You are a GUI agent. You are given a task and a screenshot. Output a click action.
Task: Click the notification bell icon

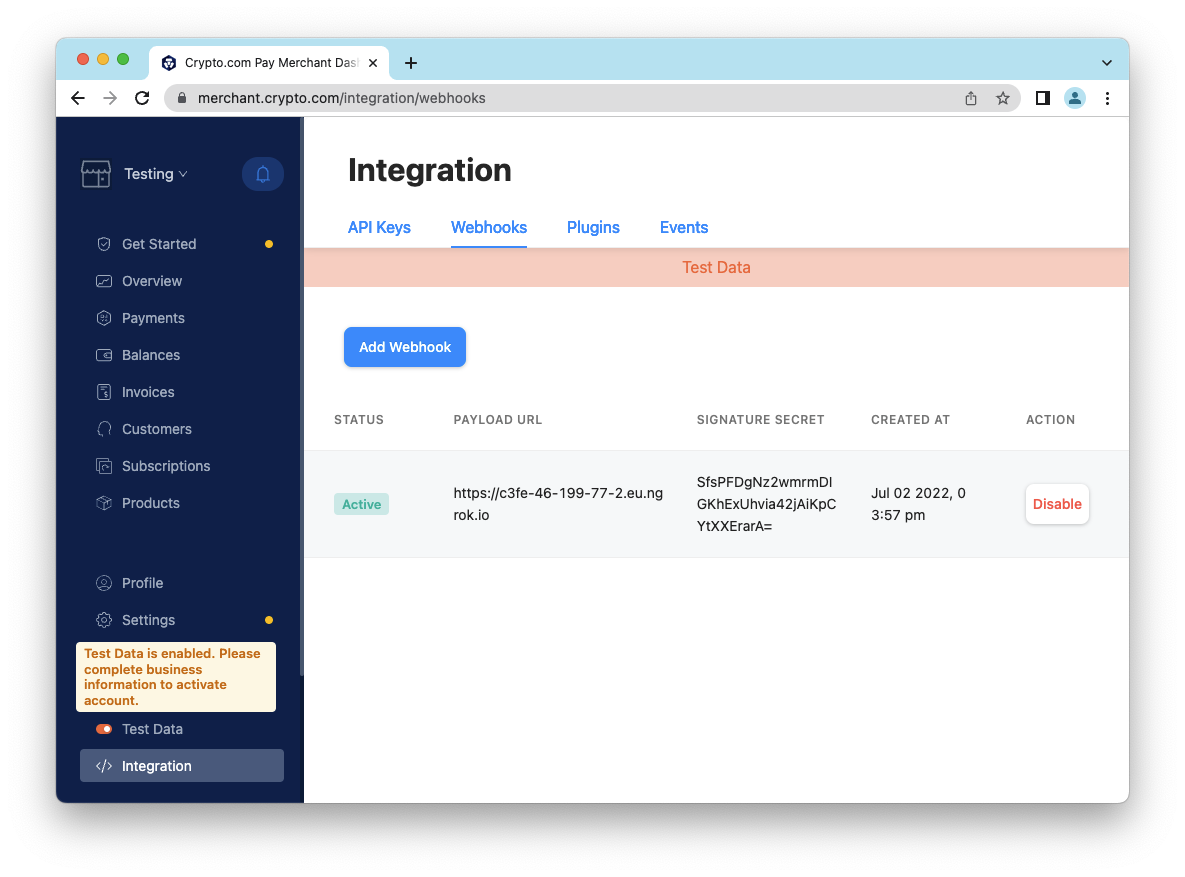[x=263, y=174]
